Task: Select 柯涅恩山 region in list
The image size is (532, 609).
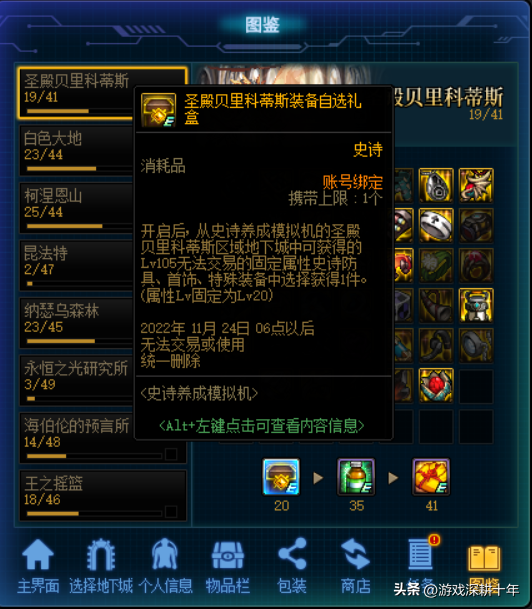Action: (x=77, y=208)
